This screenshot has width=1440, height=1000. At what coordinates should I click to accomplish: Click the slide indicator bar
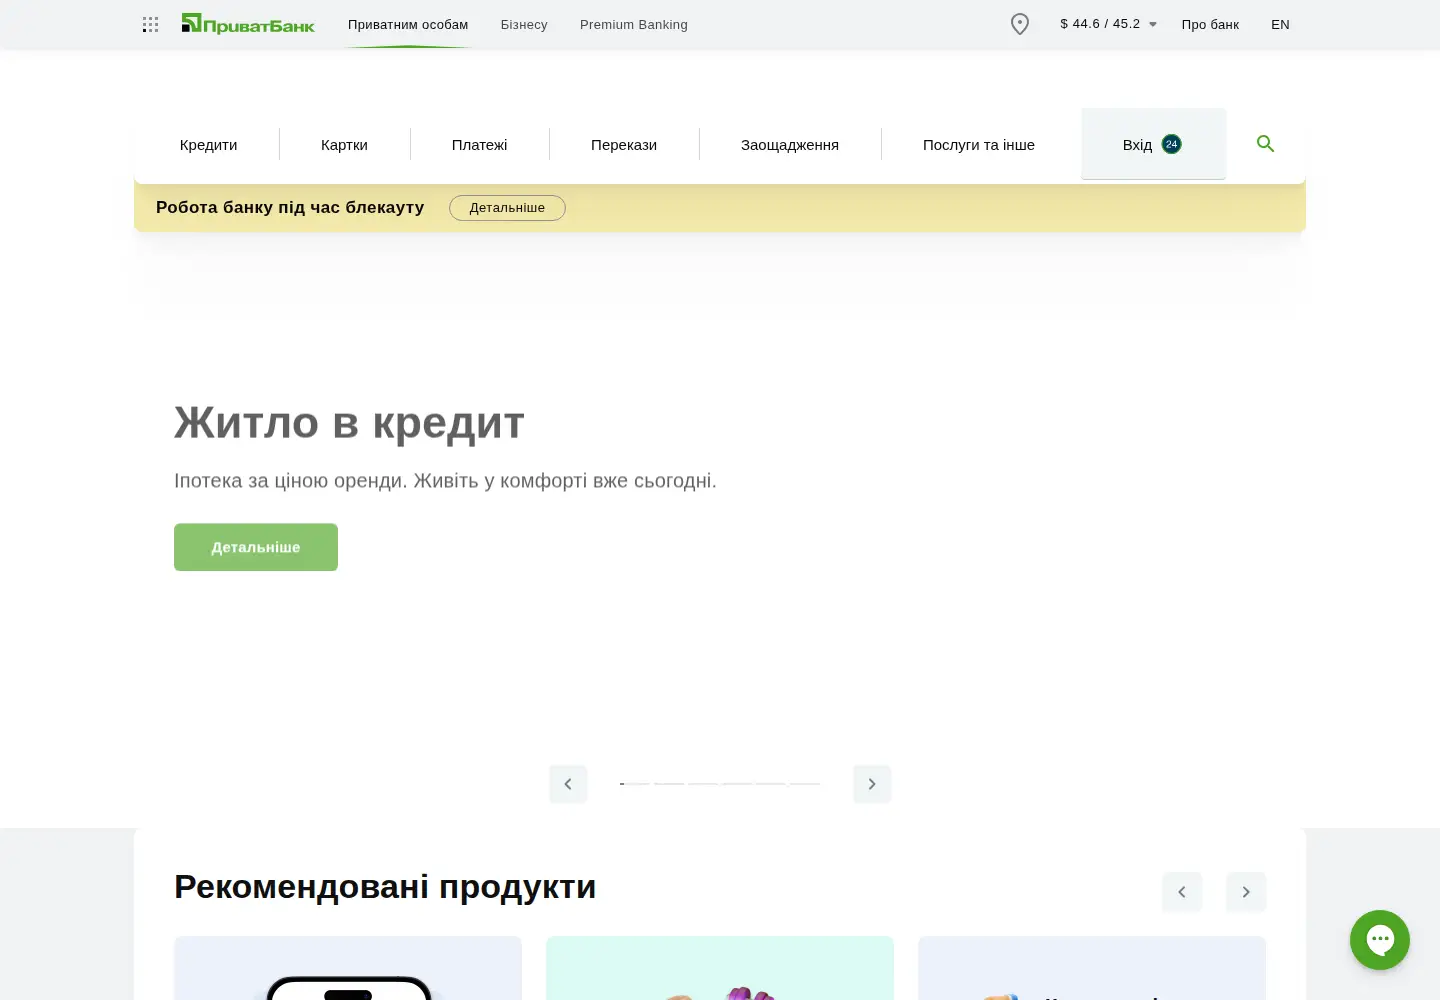(x=720, y=784)
